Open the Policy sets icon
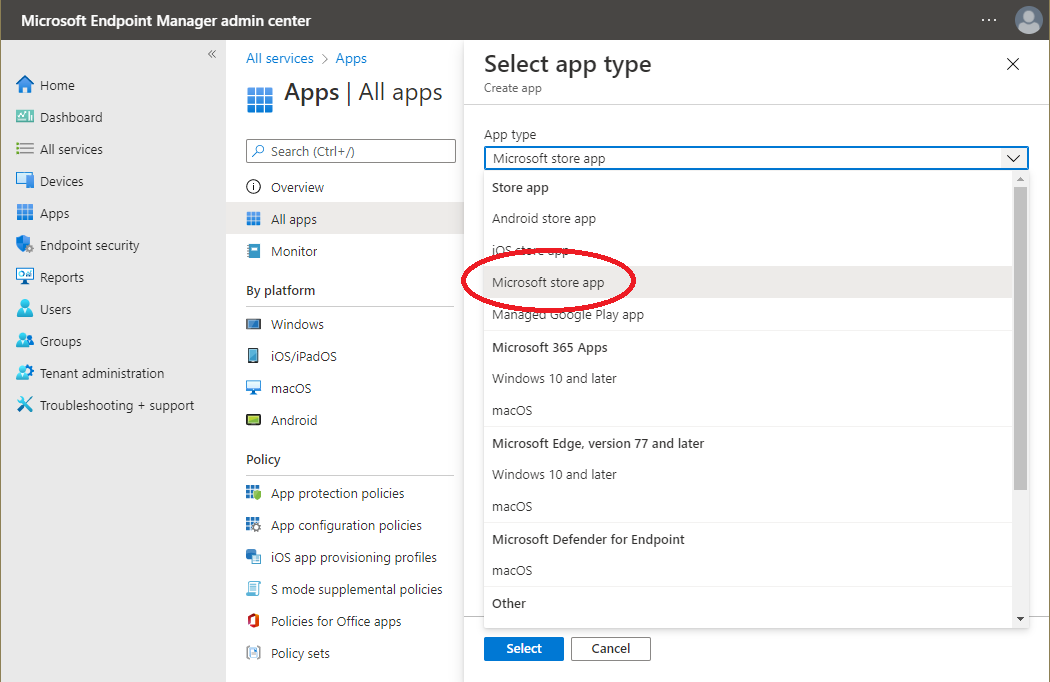This screenshot has height=682, width=1050. (x=254, y=653)
